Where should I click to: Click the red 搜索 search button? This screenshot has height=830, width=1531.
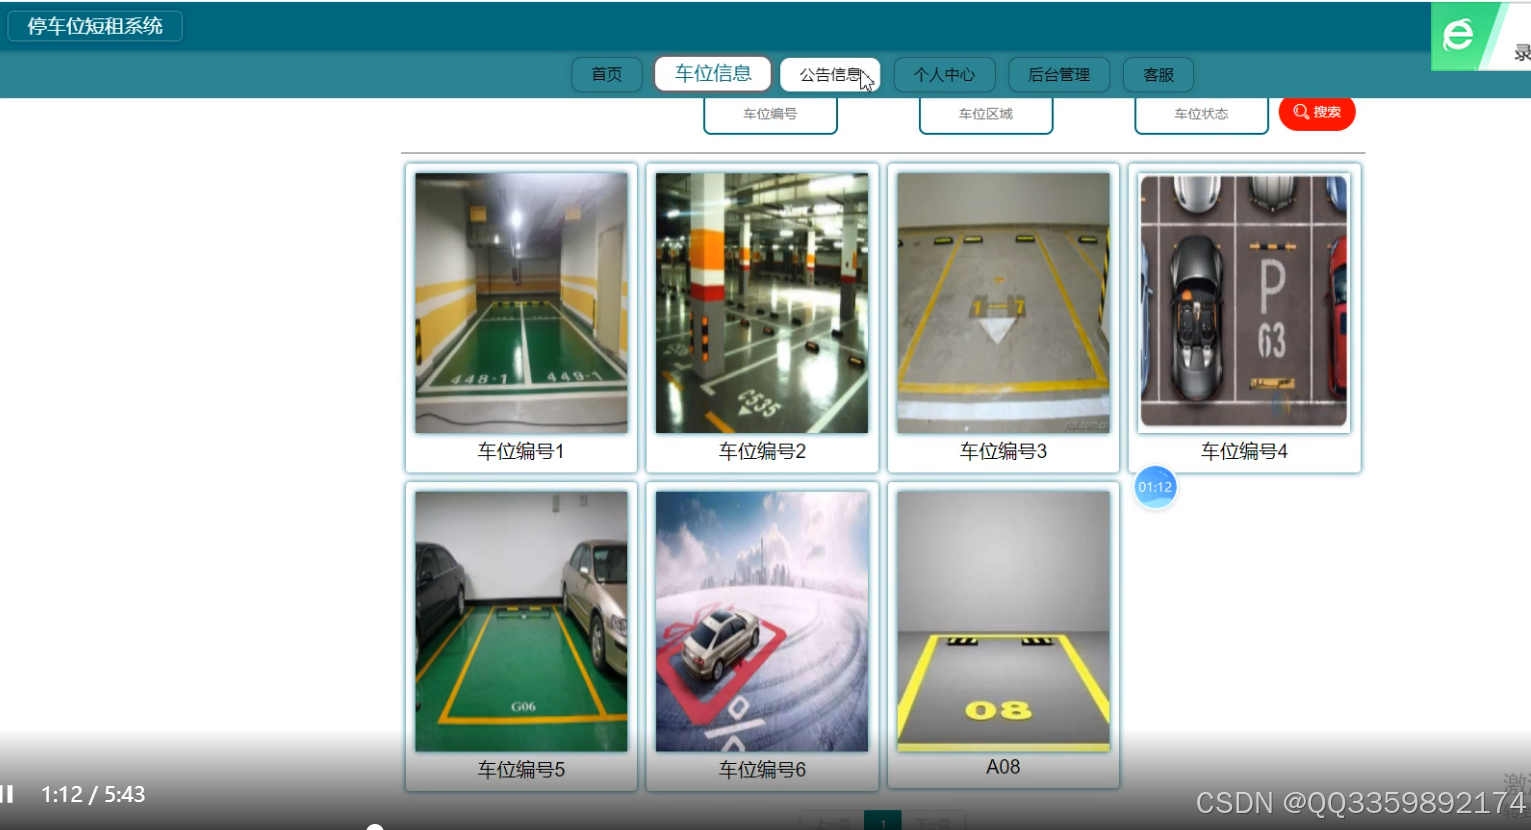pos(1317,112)
